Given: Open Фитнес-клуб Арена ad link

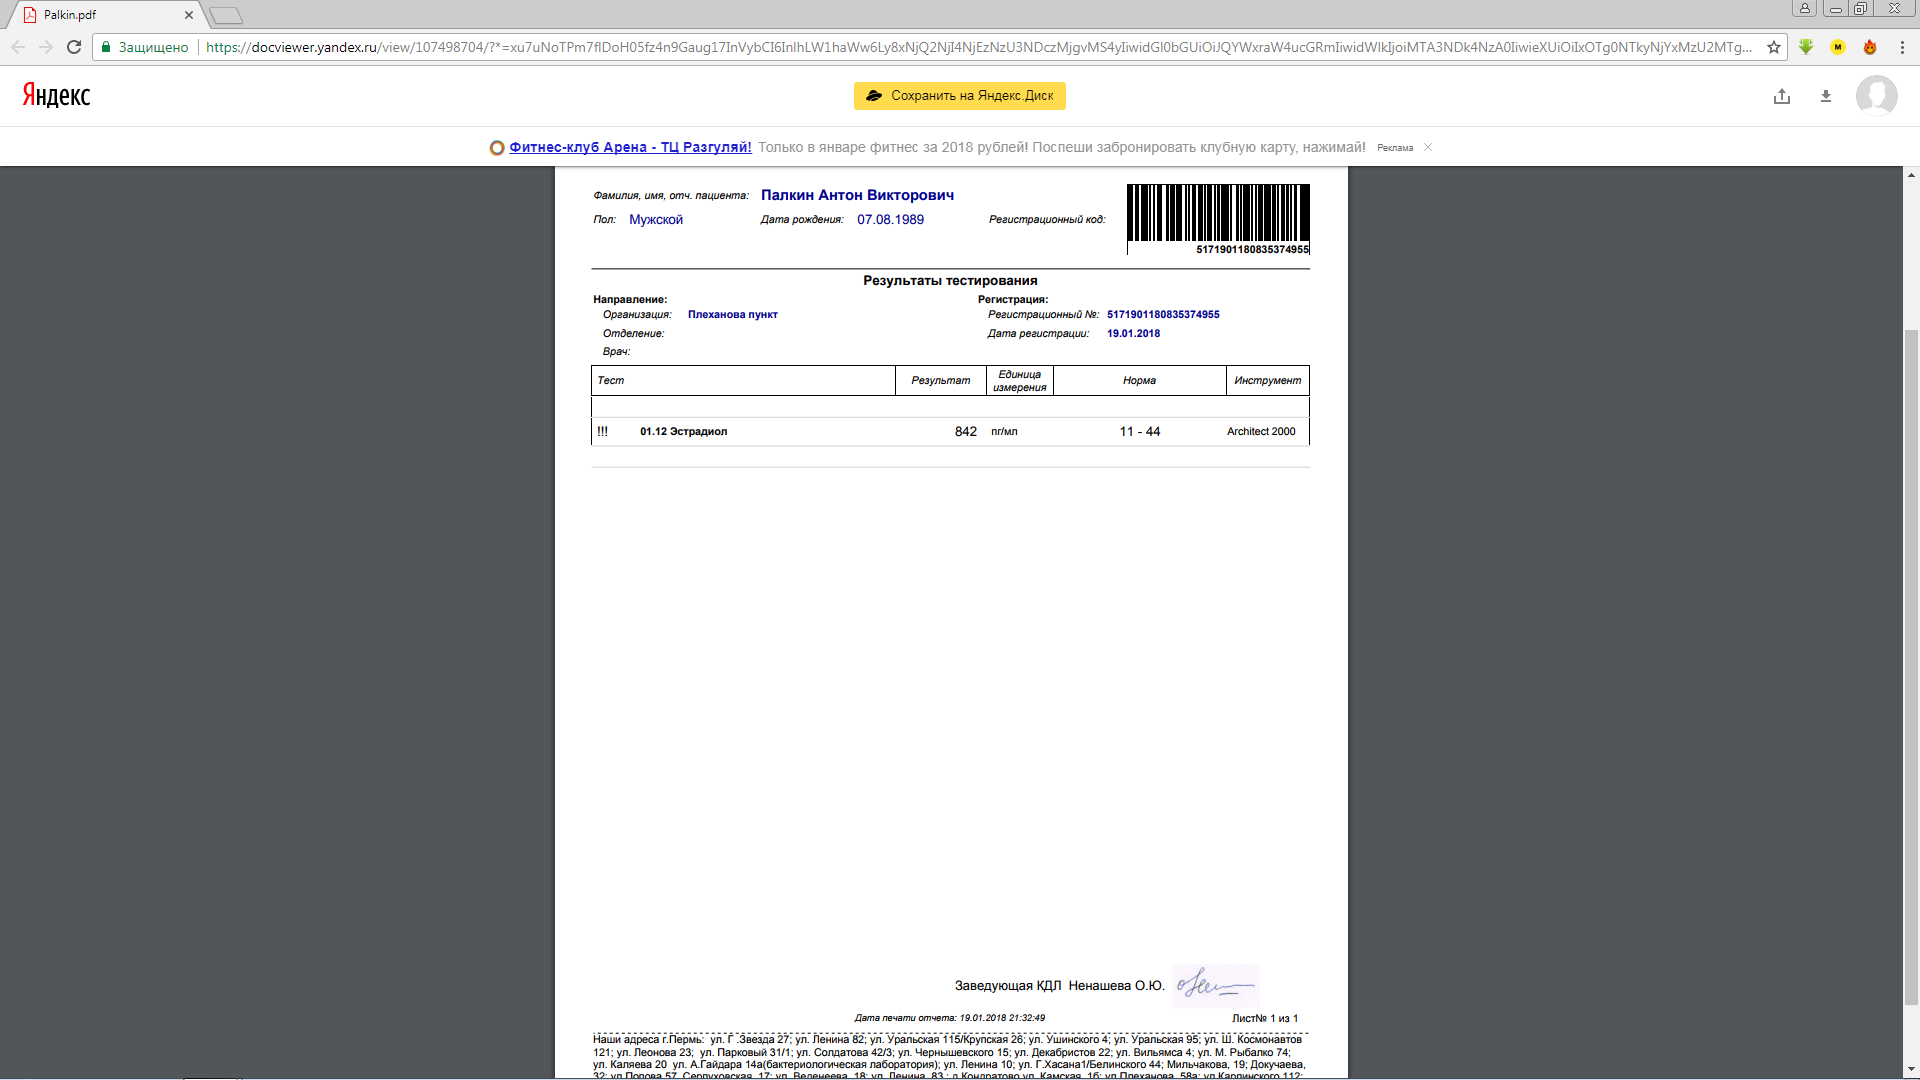Looking at the screenshot, I should point(630,147).
